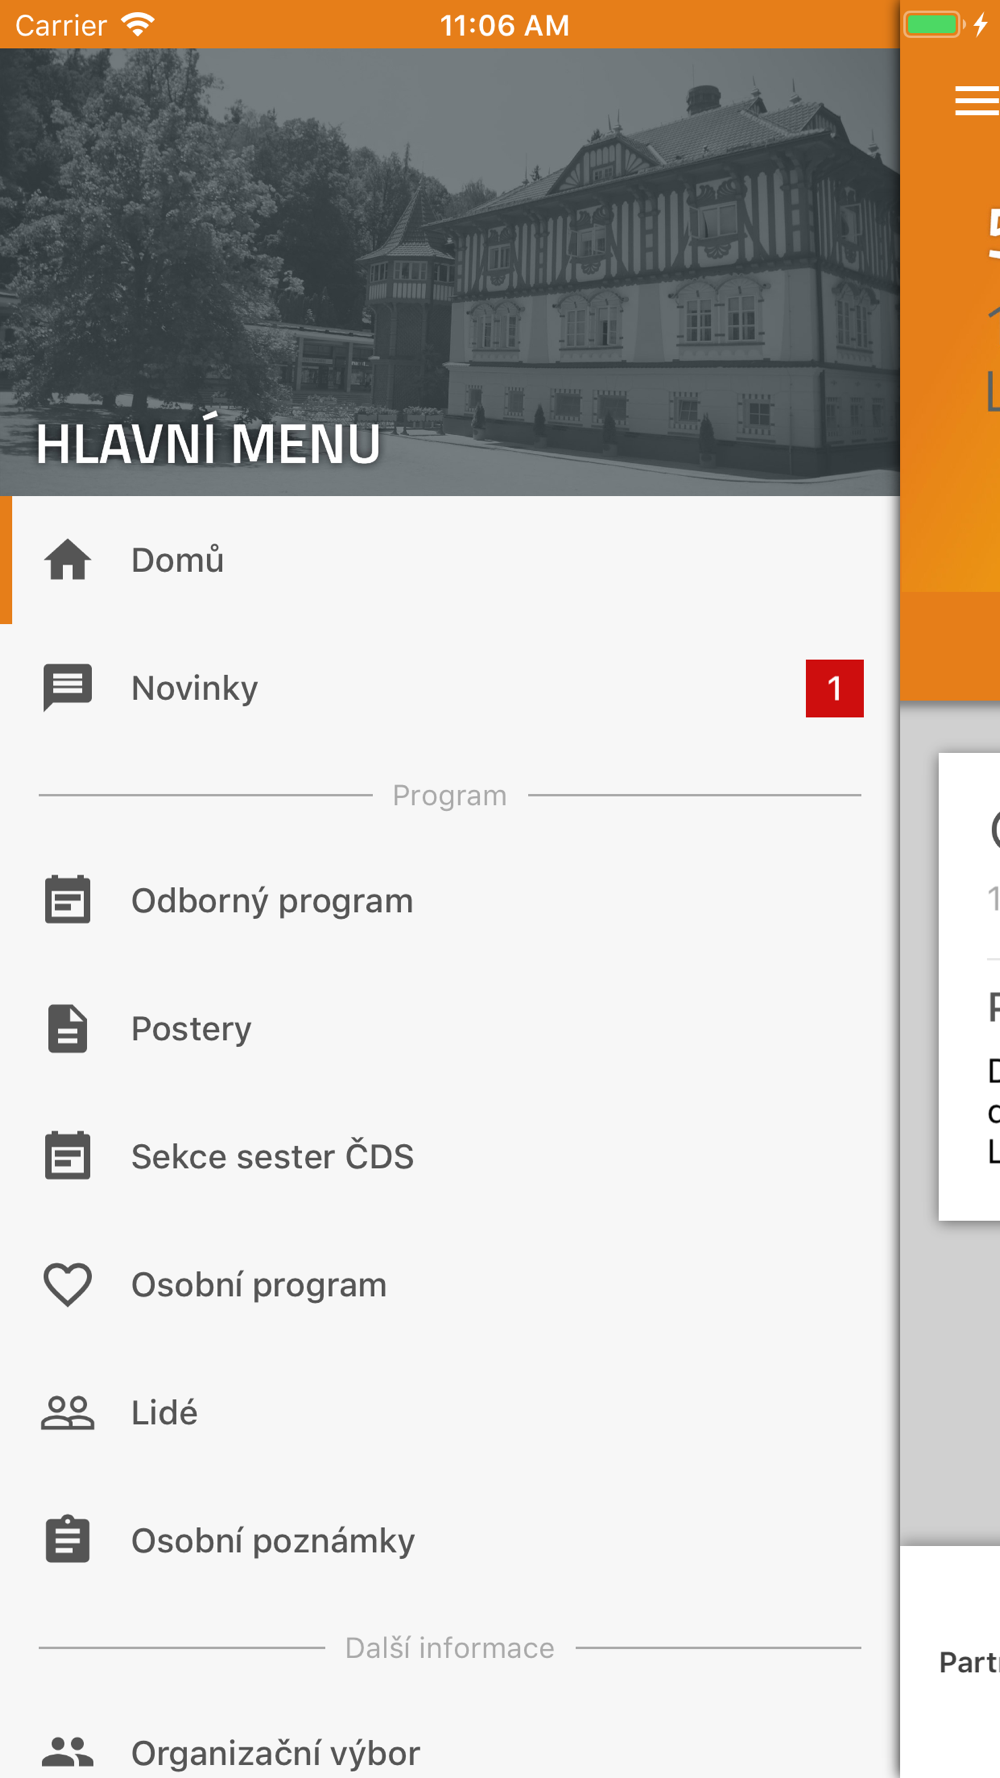Tap the people icon beside Lidé
1000x1778 pixels.
[x=68, y=1412]
